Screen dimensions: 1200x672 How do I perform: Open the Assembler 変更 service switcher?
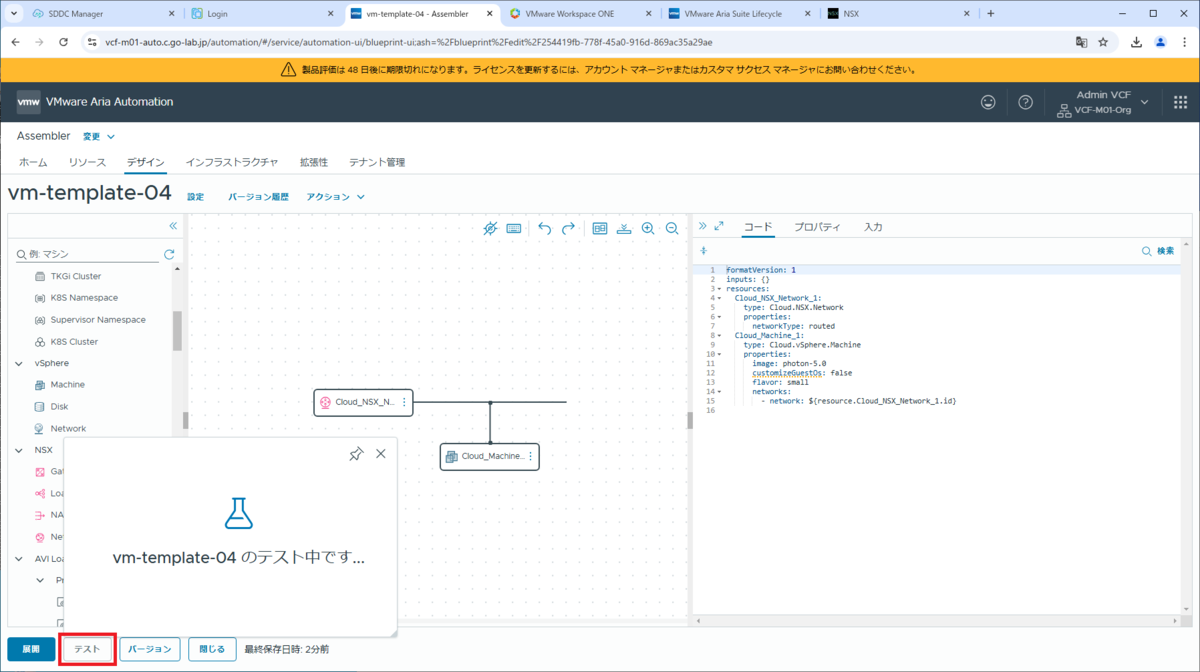pos(98,136)
